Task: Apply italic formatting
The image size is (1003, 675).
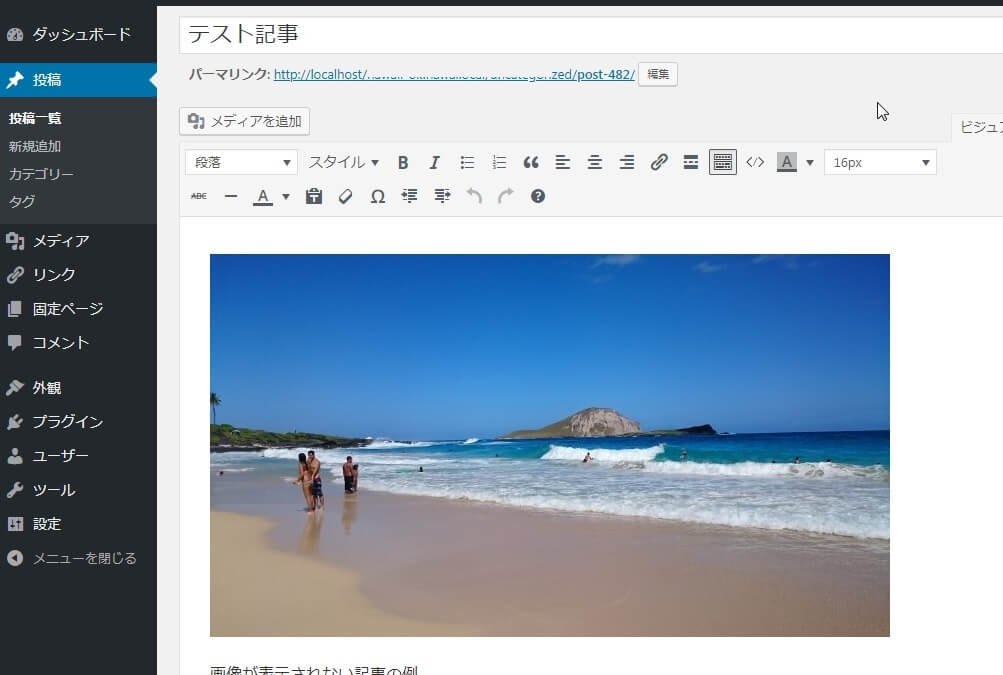Action: pyautogui.click(x=434, y=162)
